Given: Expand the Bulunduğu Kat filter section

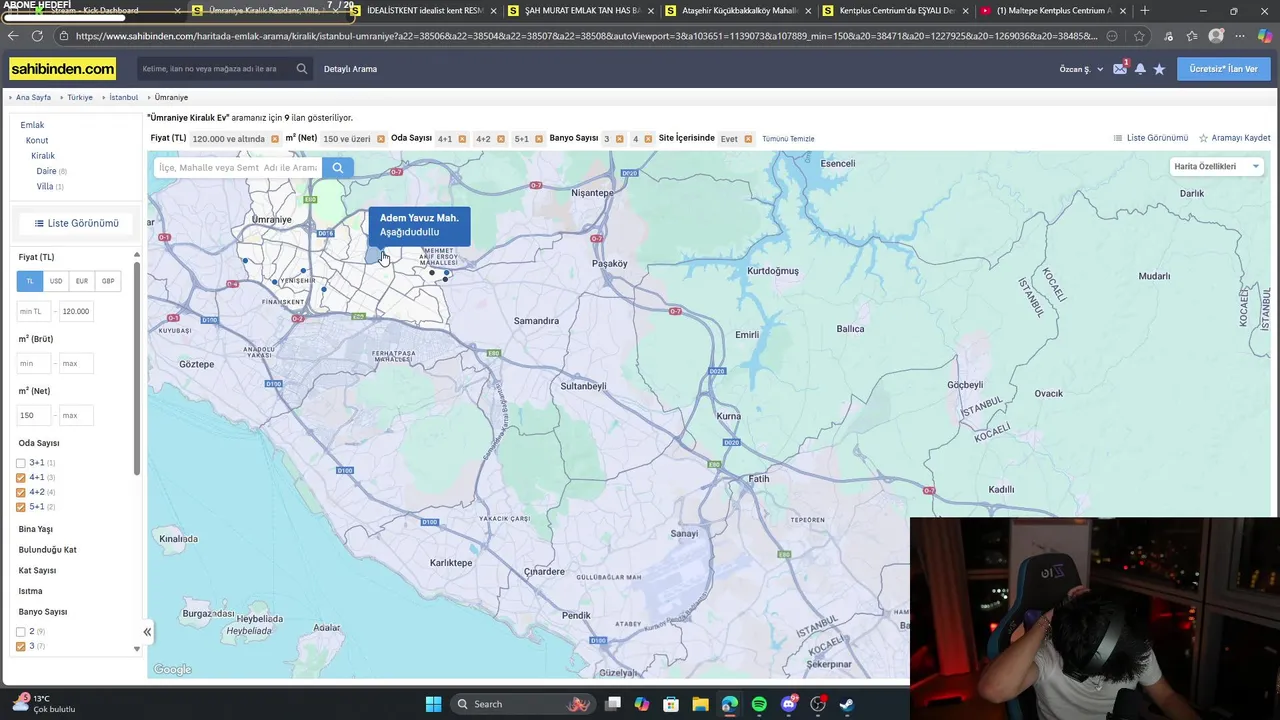Looking at the screenshot, I should point(47,550).
